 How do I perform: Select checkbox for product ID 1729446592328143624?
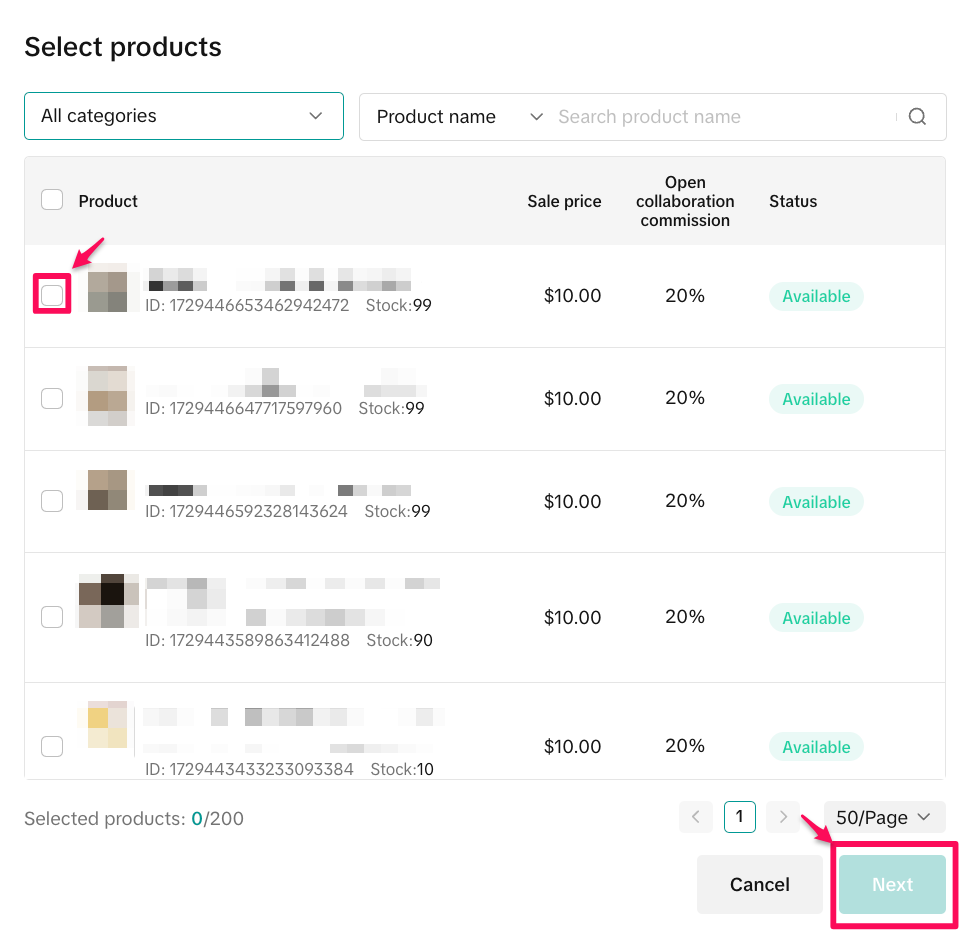tap(52, 501)
